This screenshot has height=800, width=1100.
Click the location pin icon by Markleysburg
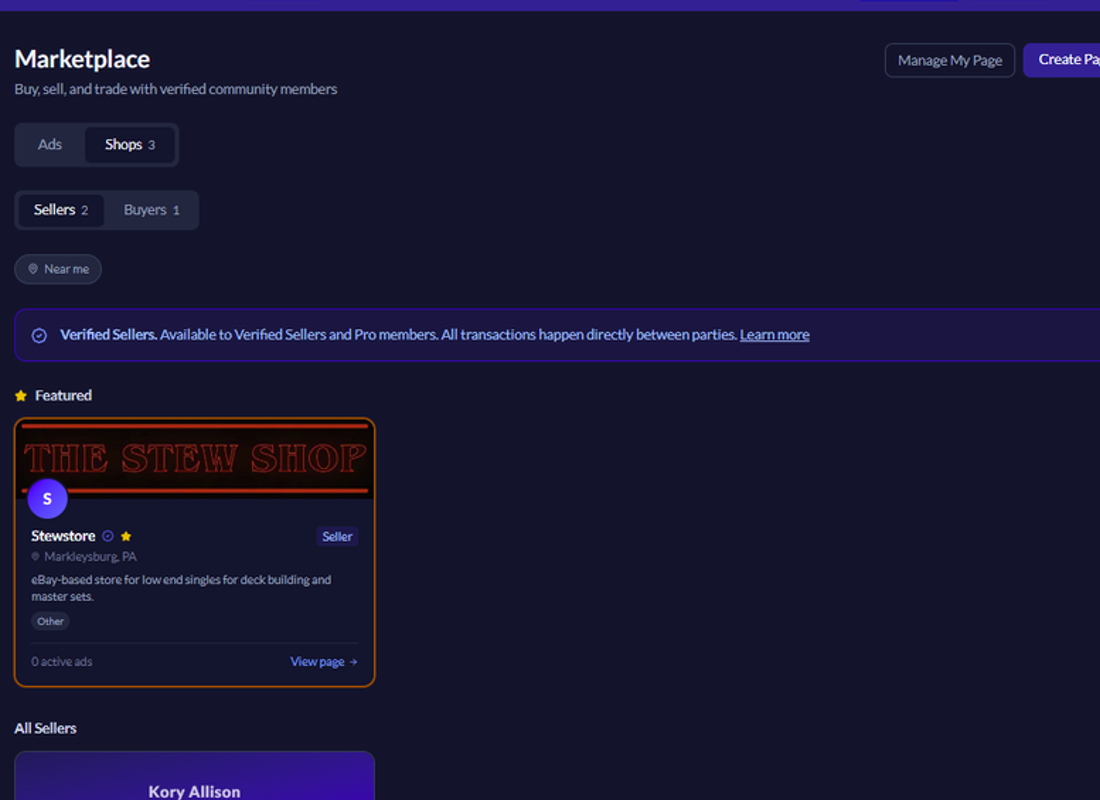(x=35, y=556)
